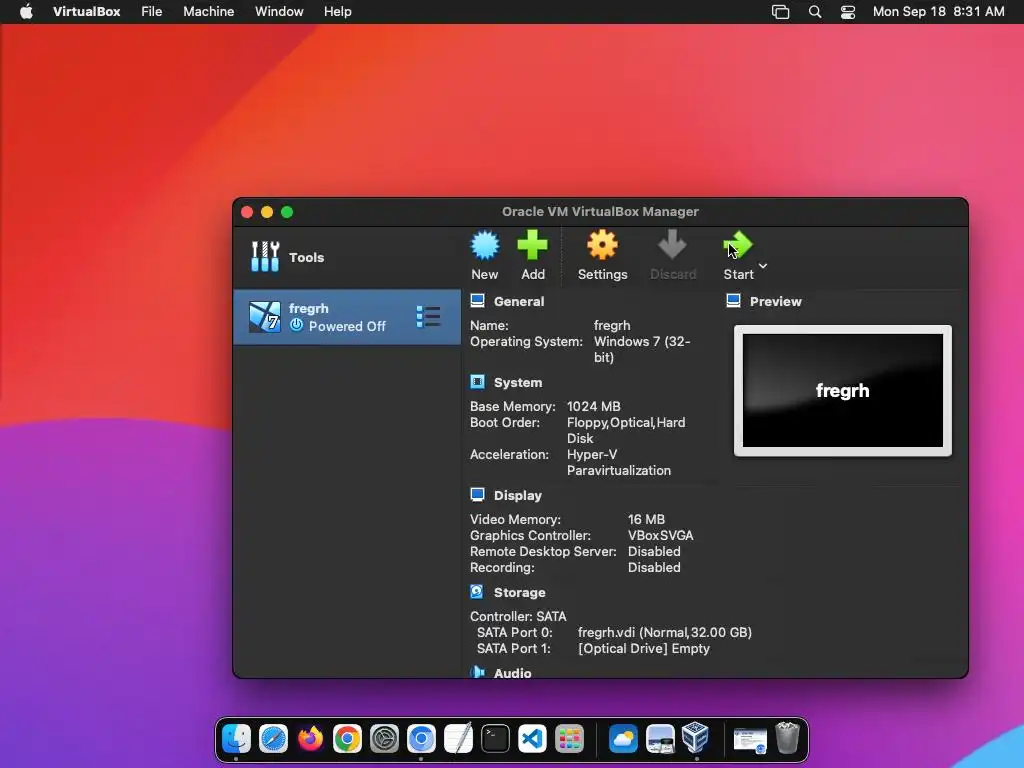This screenshot has height=768, width=1024.
Task: Click the New virtual machine icon
Action: [485, 246]
